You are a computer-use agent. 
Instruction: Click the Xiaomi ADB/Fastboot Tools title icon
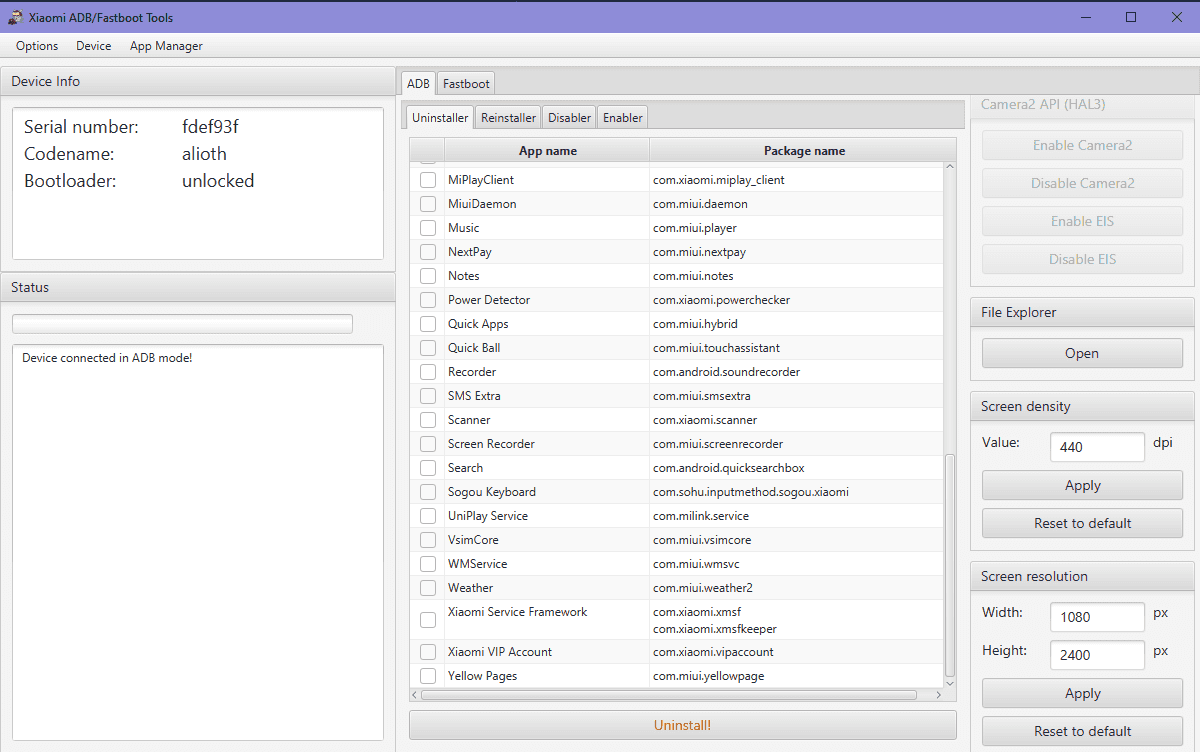click(15, 17)
